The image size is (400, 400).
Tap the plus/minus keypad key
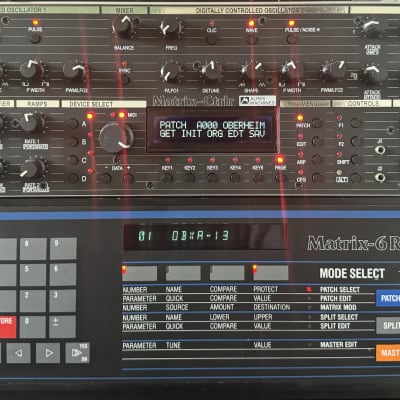63,327
